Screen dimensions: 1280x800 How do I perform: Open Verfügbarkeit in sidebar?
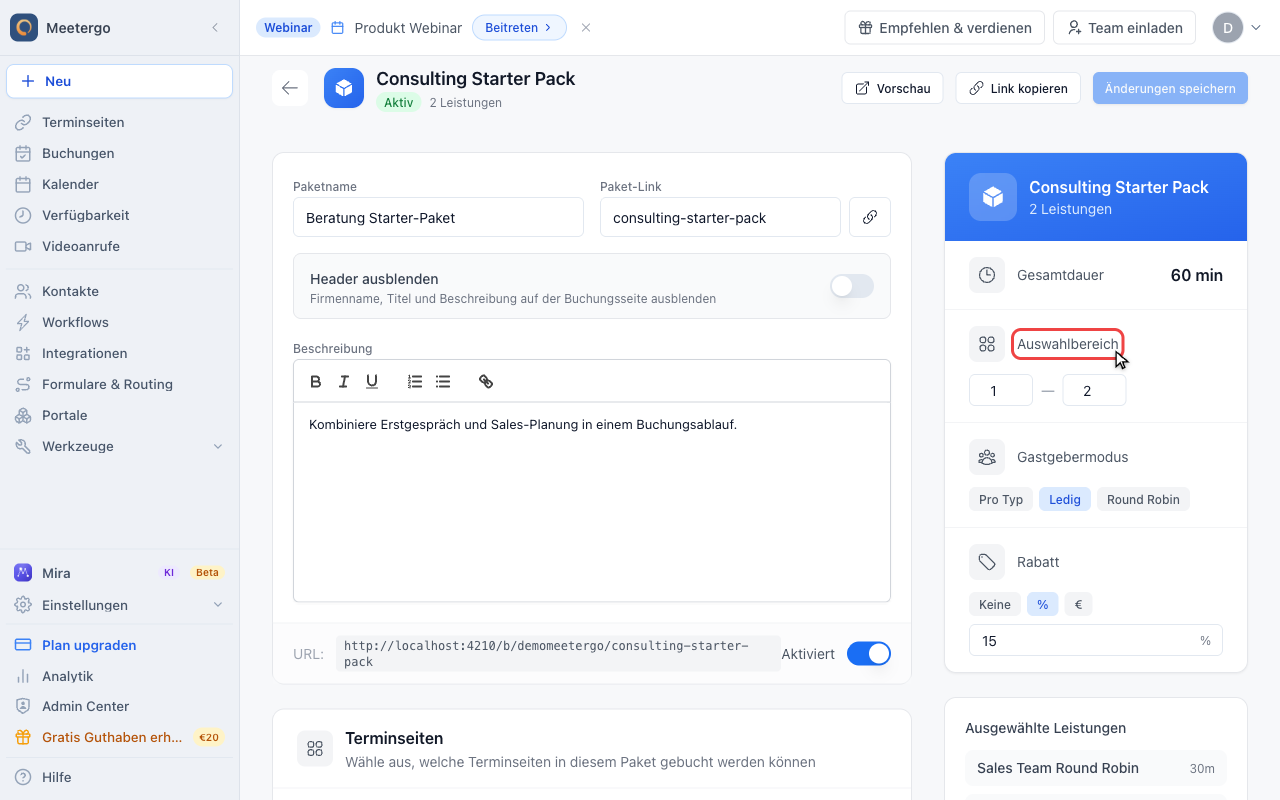tap(120, 215)
